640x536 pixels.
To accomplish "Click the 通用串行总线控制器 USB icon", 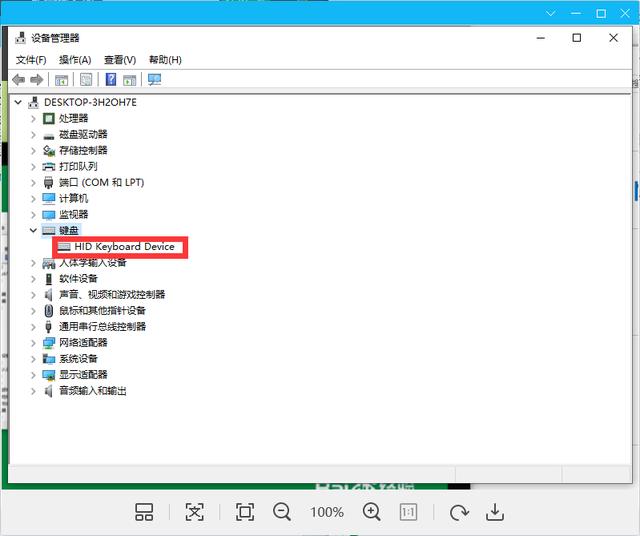I will 49,327.
